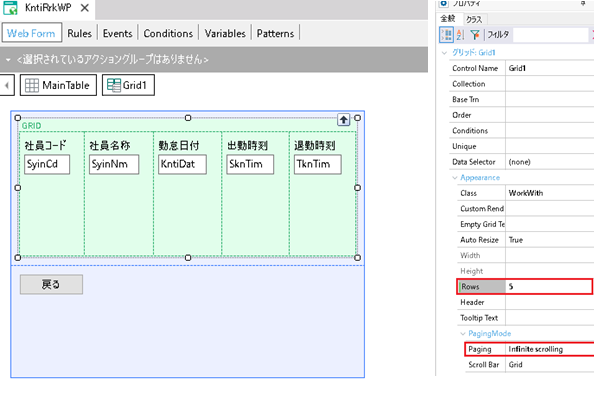Click the 社員コード column header
594x398 pixels.
pyautogui.click(x=45, y=145)
